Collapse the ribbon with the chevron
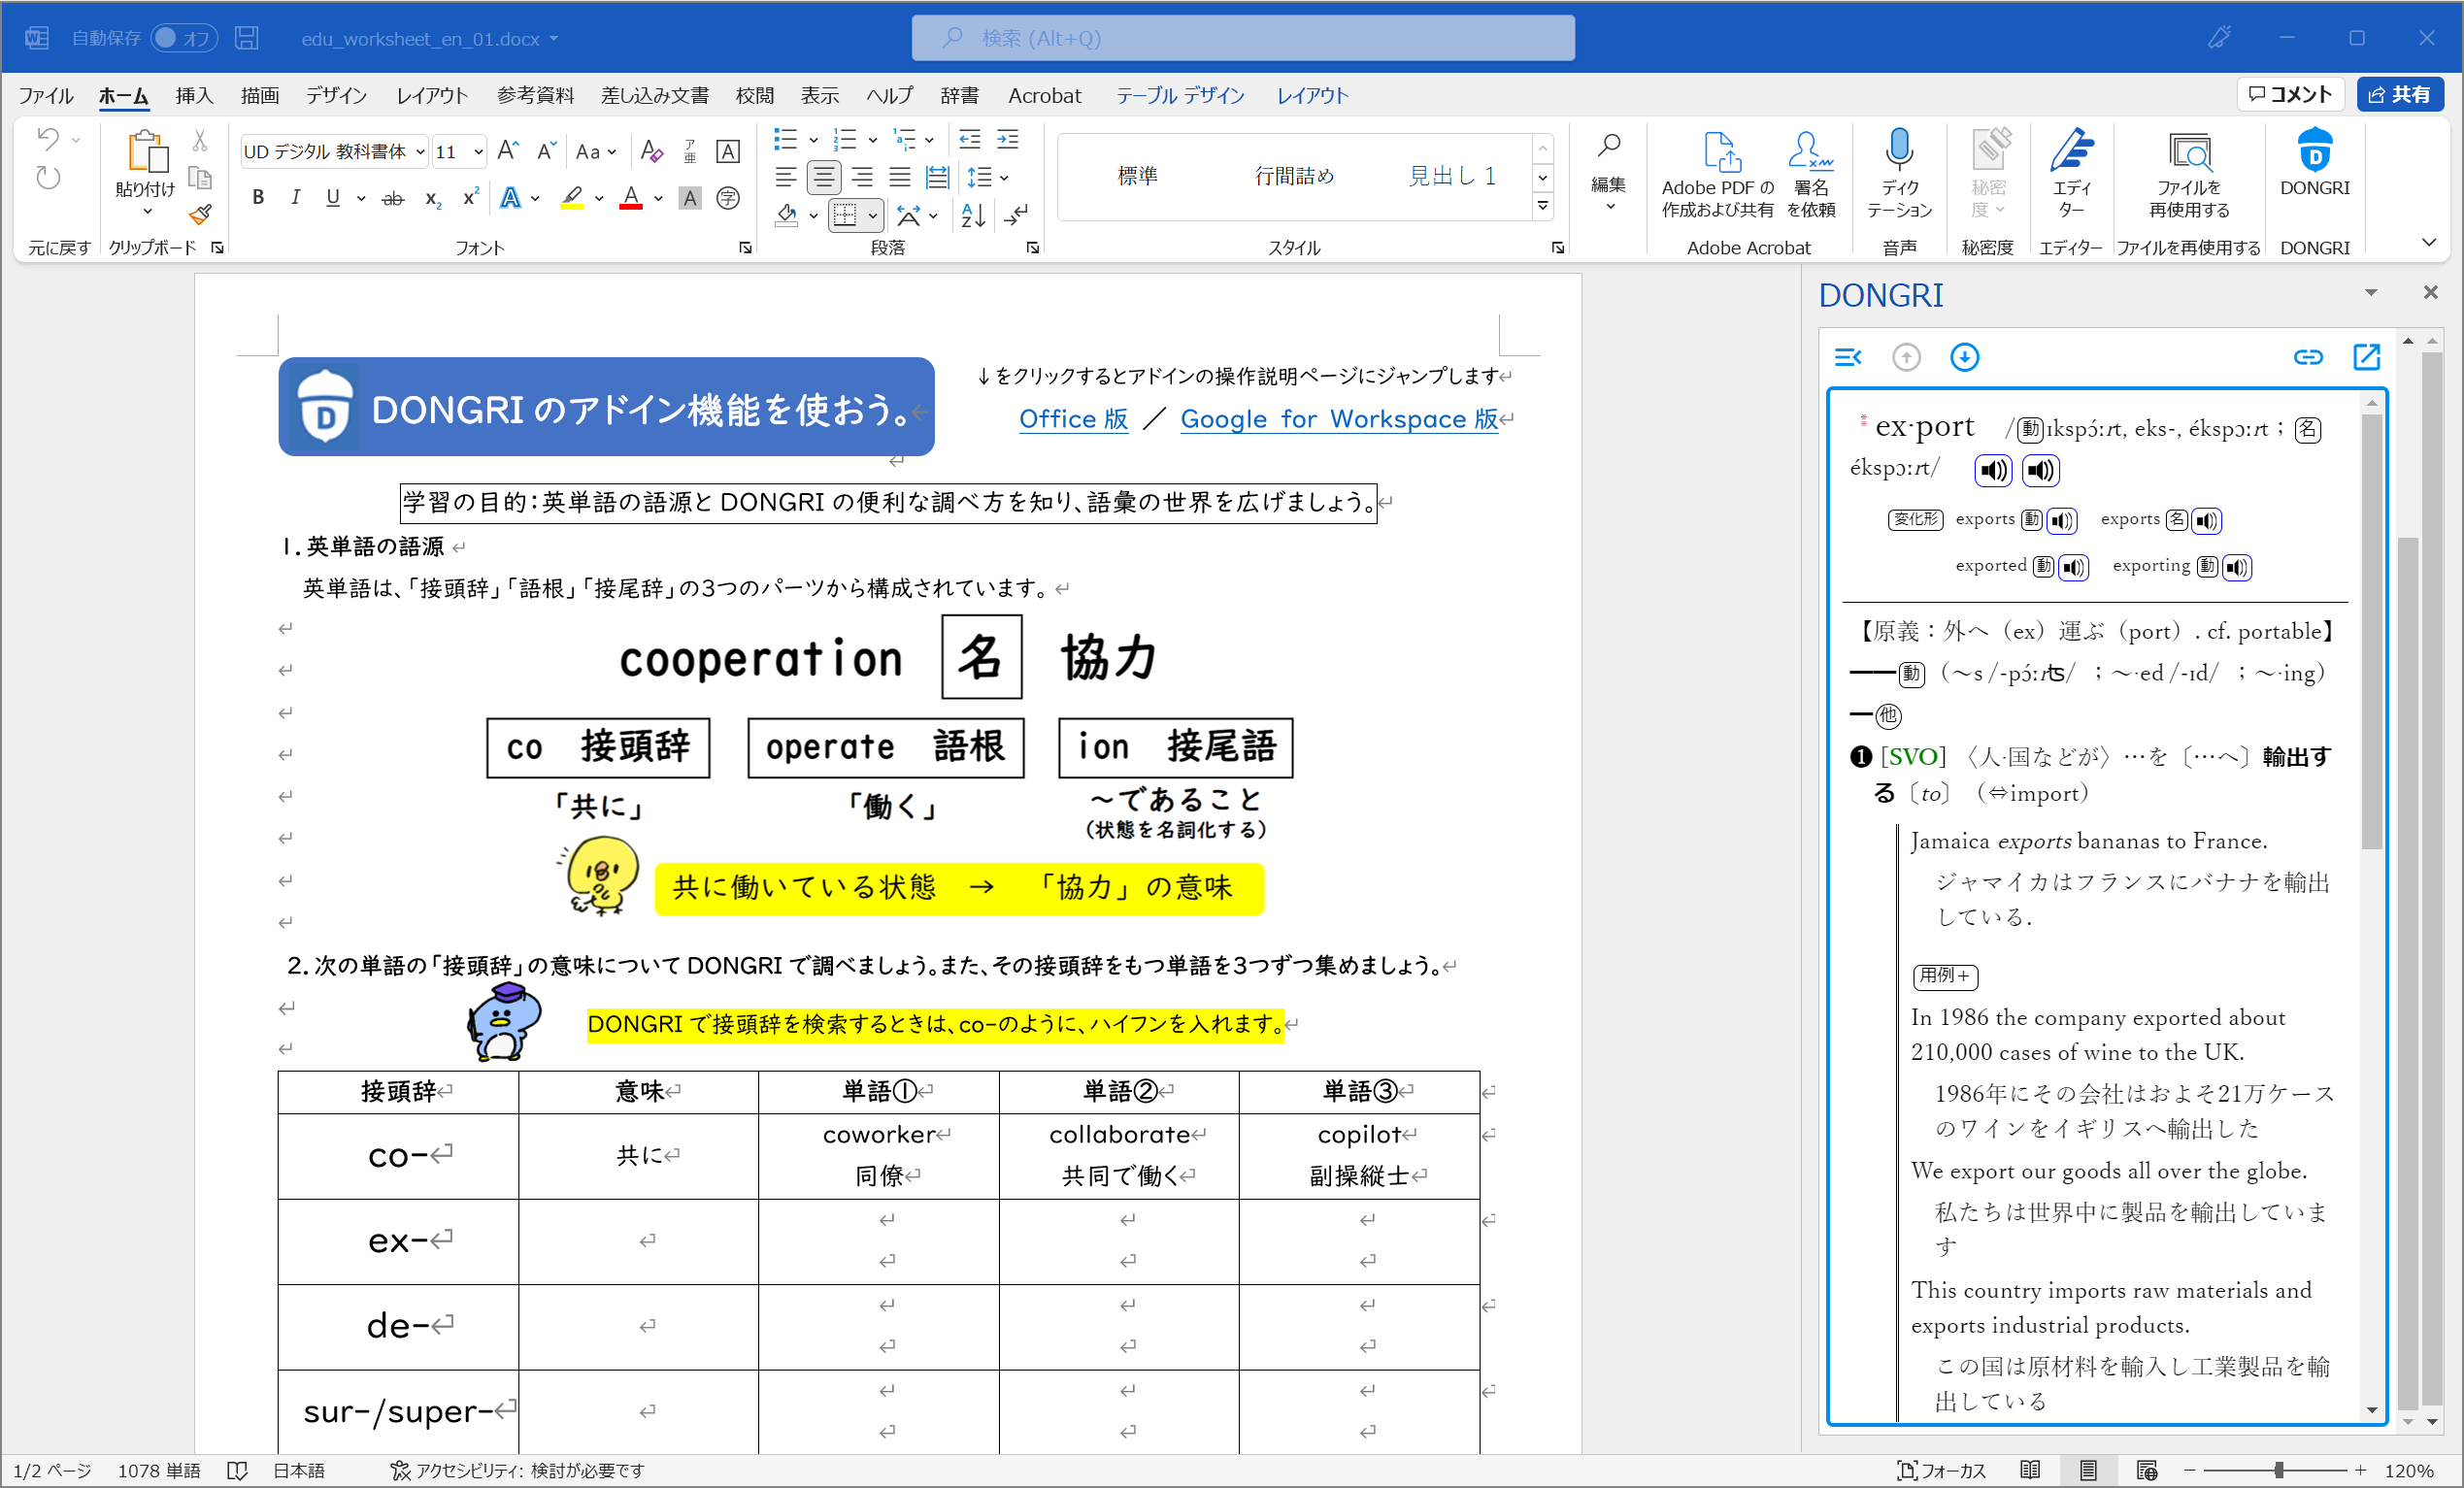This screenshot has height=1488, width=2464. pyautogui.click(x=2428, y=242)
